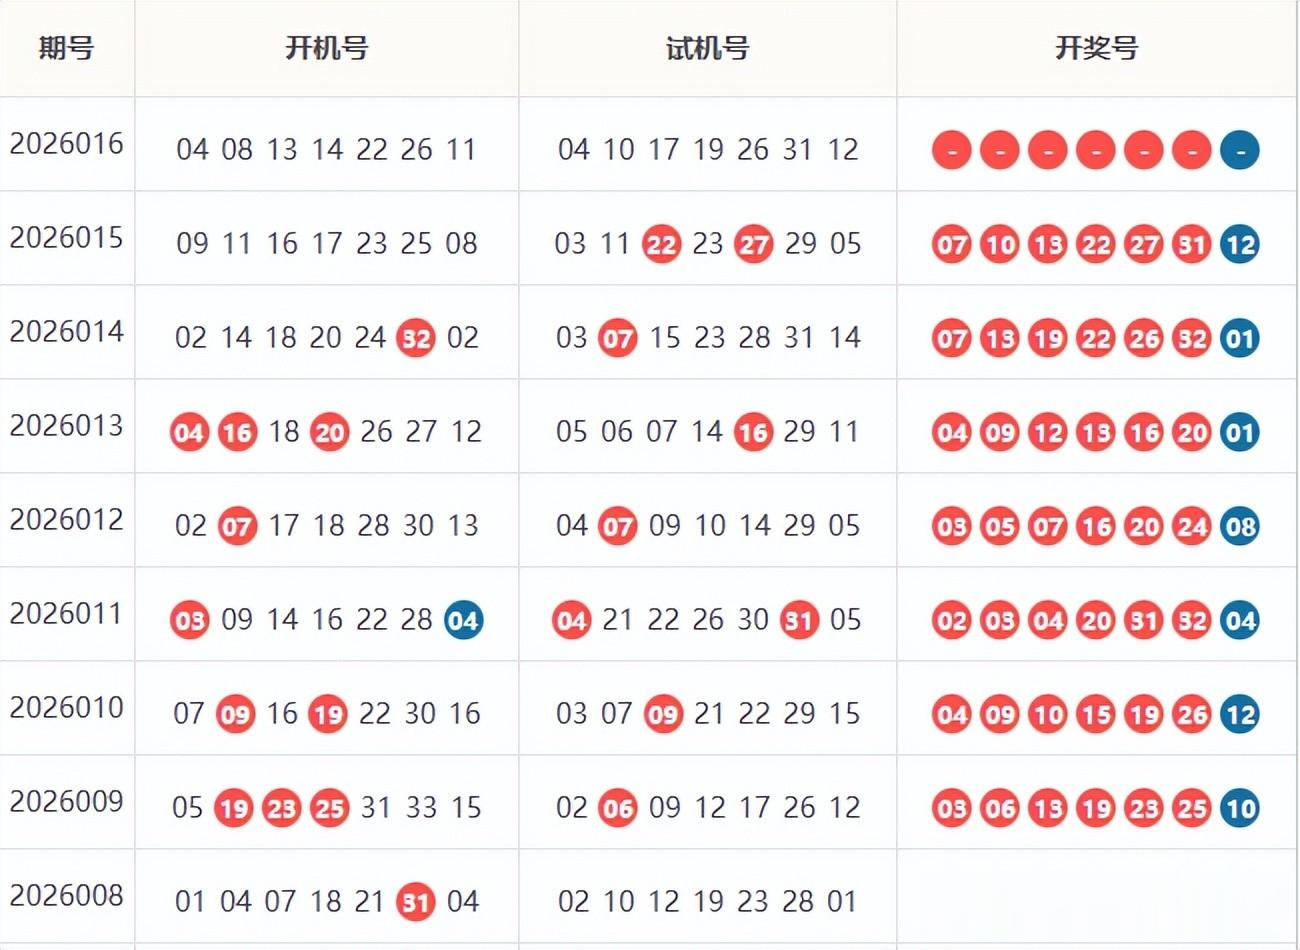Select red ball 06 in 2026009 试机号
The height and width of the screenshot is (950, 1300).
pos(617,808)
